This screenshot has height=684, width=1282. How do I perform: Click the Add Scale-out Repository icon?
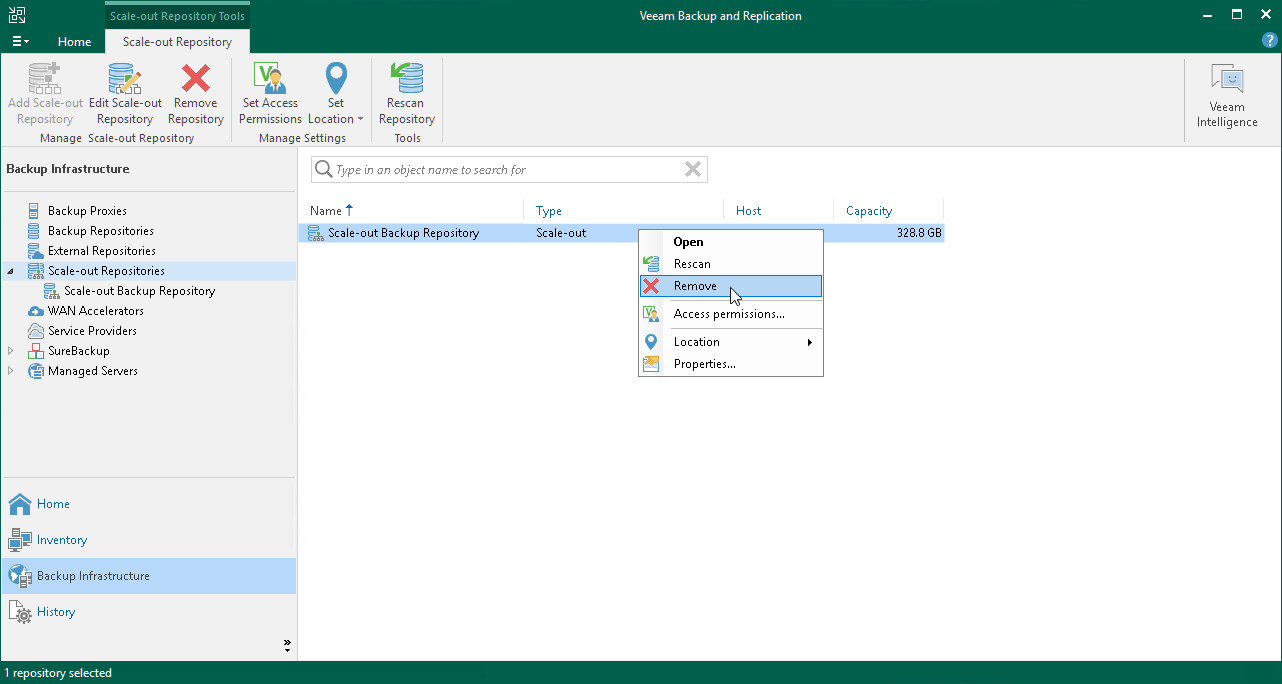click(44, 90)
